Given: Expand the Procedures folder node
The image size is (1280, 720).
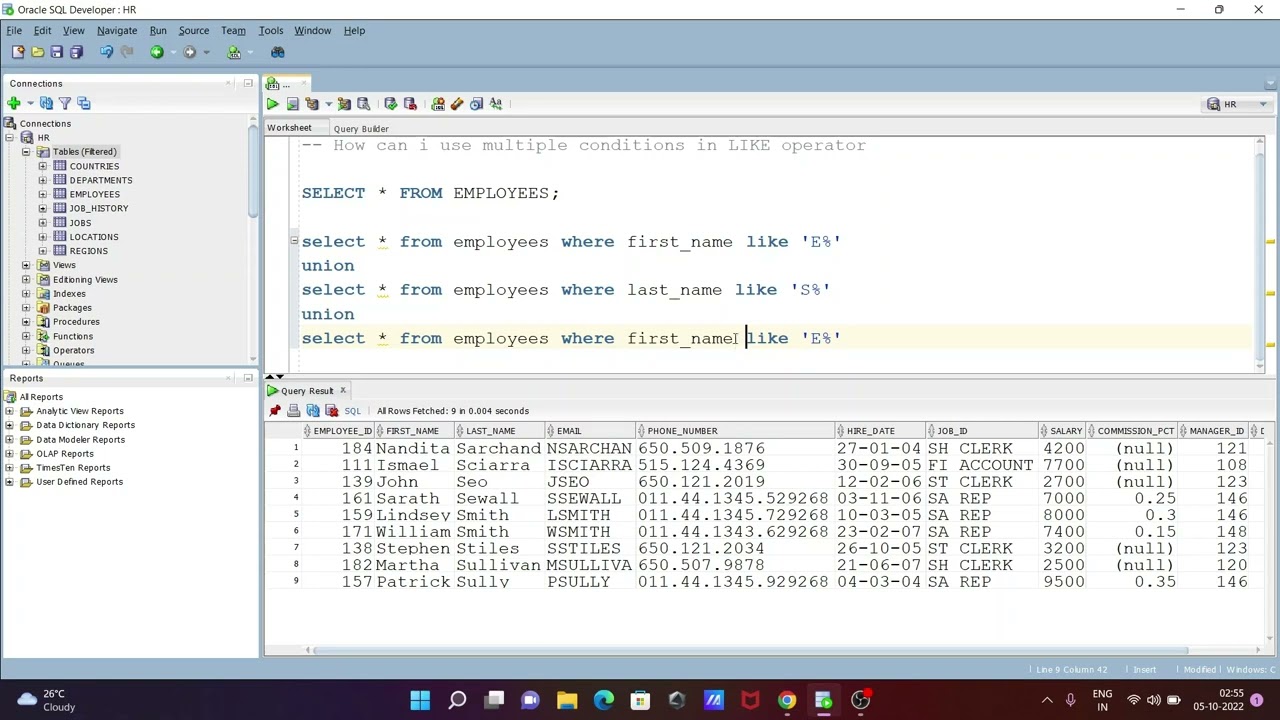Looking at the screenshot, I should pyautogui.click(x=26, y=322).
